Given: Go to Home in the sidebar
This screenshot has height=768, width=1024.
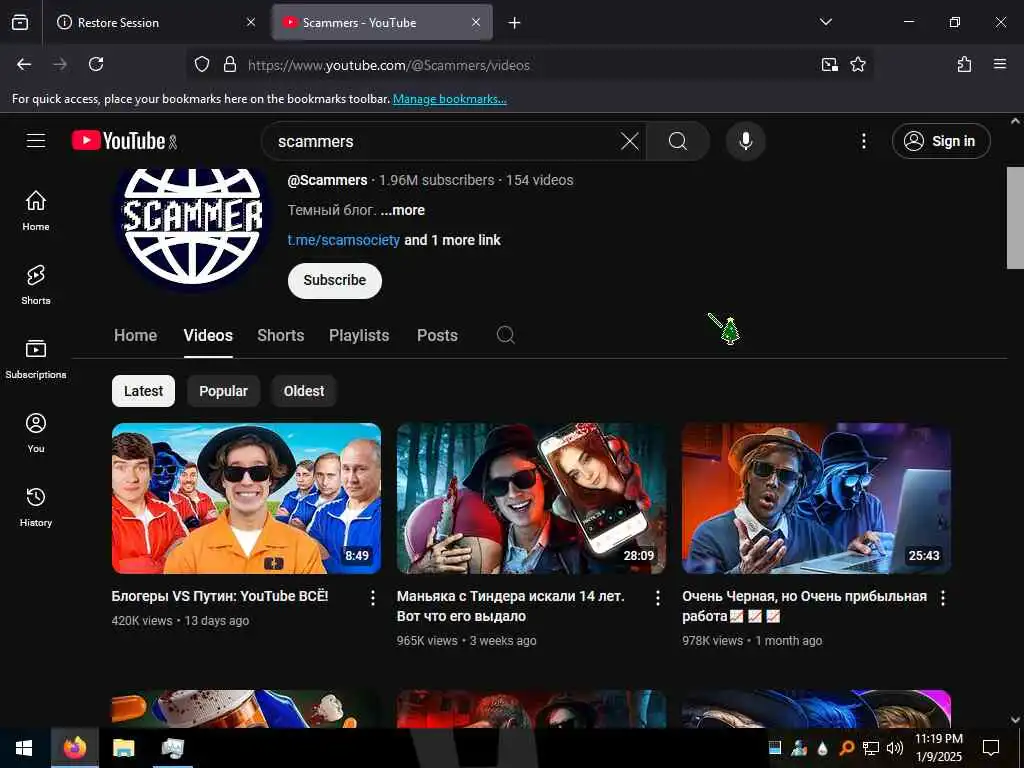Looking at the screenshot, I should [x=36, y=210].
